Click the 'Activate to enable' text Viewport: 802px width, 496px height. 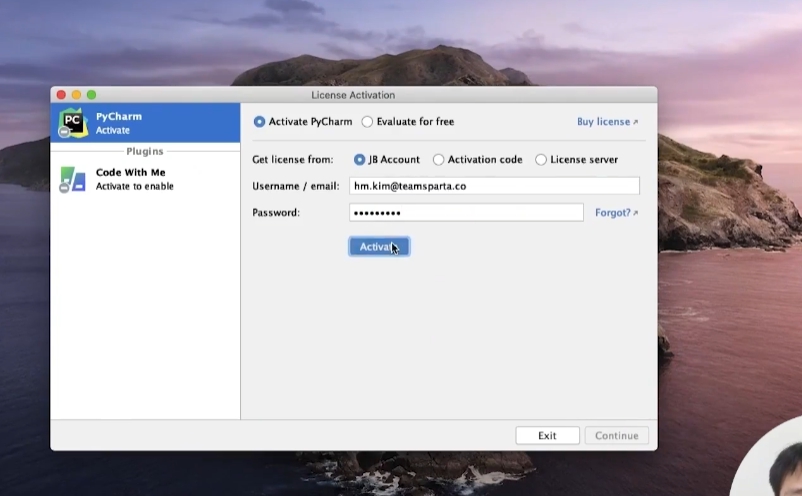(135, 187)
